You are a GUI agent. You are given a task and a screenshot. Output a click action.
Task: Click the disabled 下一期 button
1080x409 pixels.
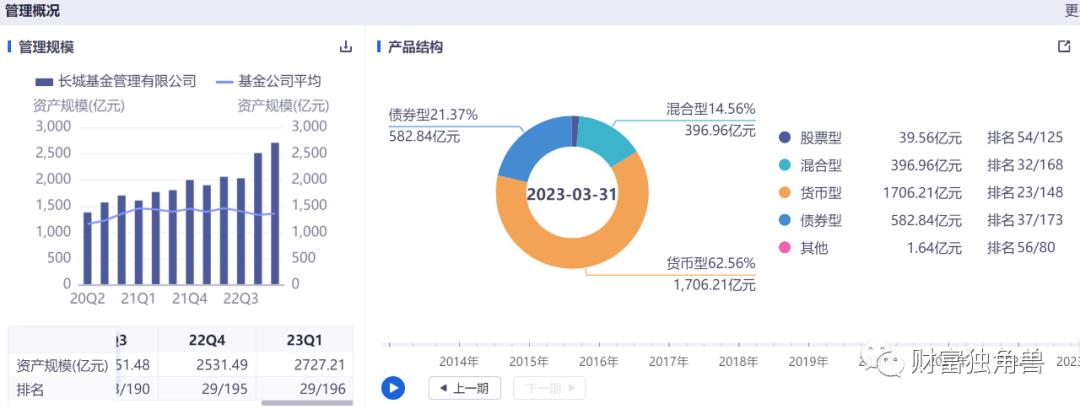pos(549,388)
